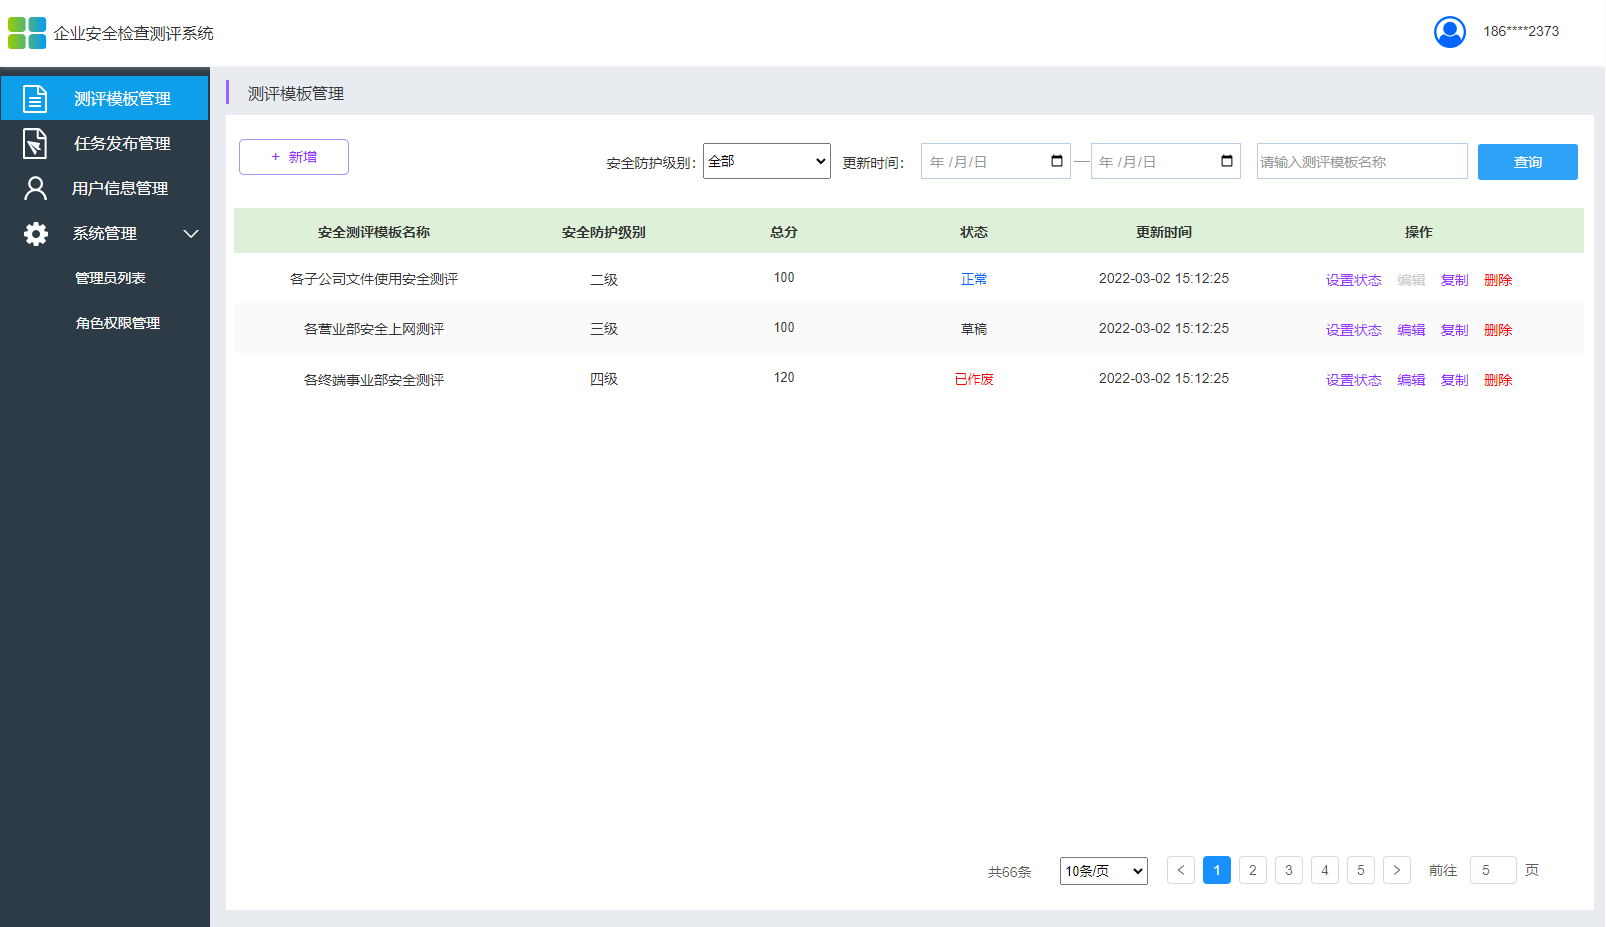Click the 正常 status cell
1606x927 pixels.
[x=974, y=279]
